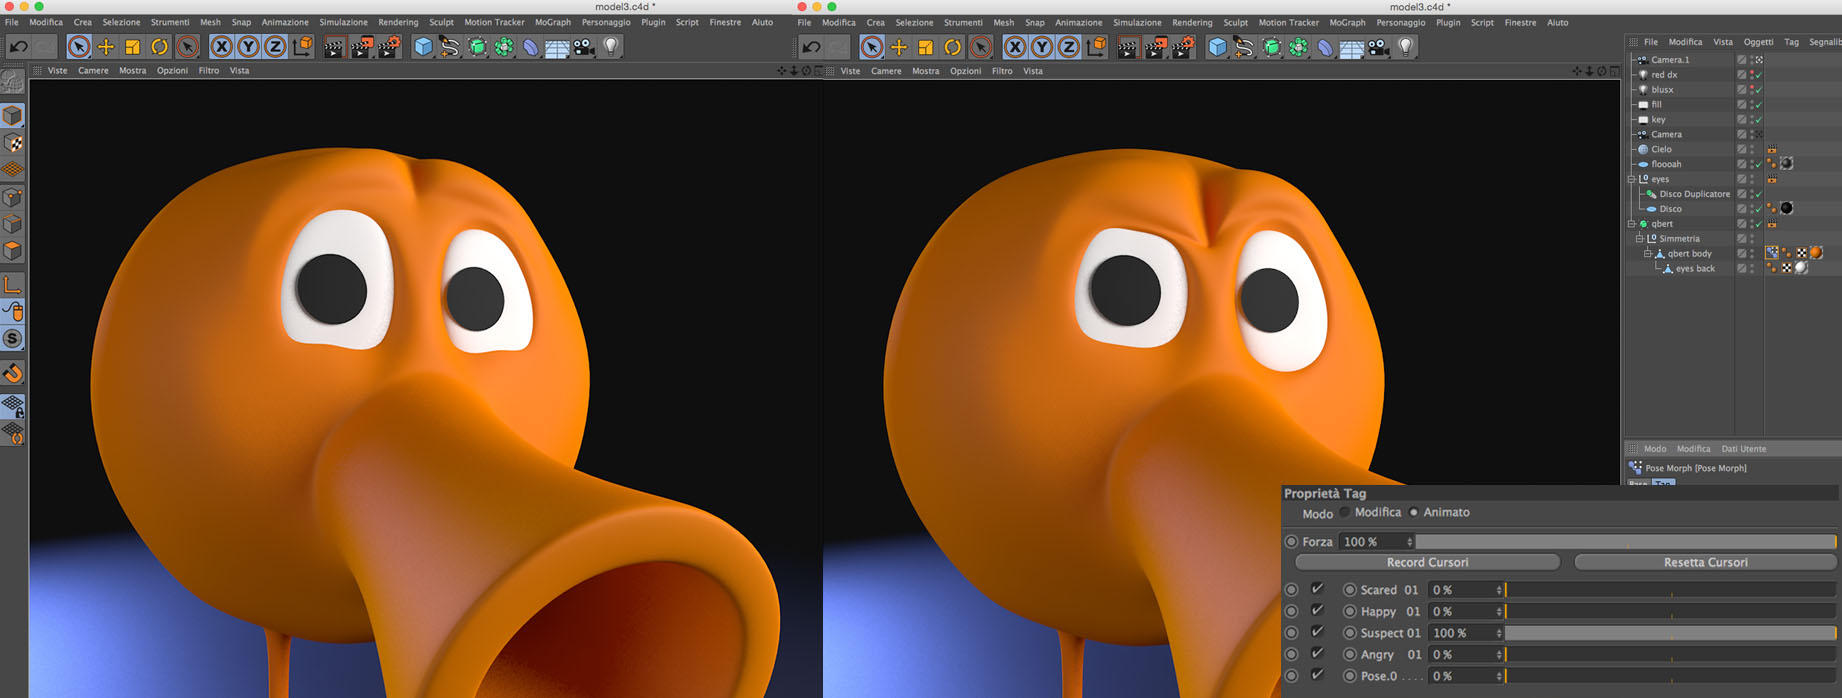Click the Happy 01 percentage field
Viewport: 1842px width, 698px height.
click(1465, 612)
